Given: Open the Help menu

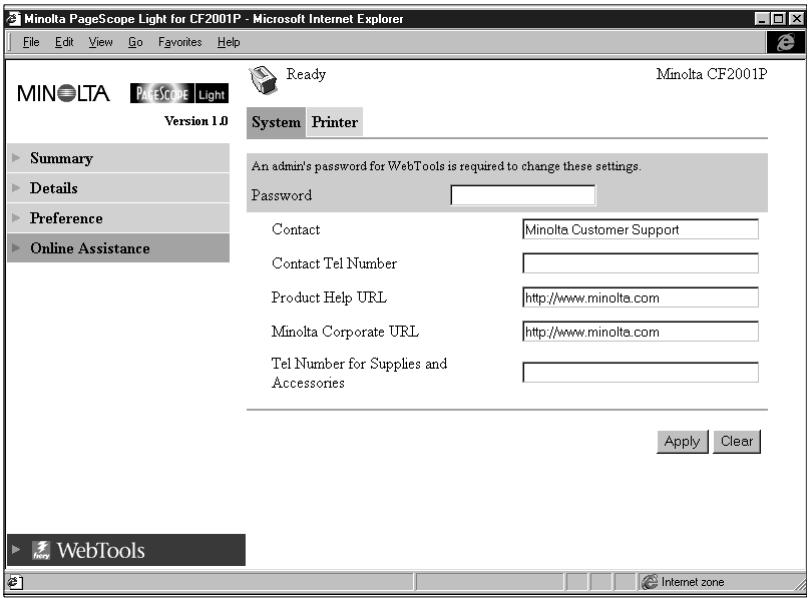Looking at the screenshot, I should click(228, 42).
